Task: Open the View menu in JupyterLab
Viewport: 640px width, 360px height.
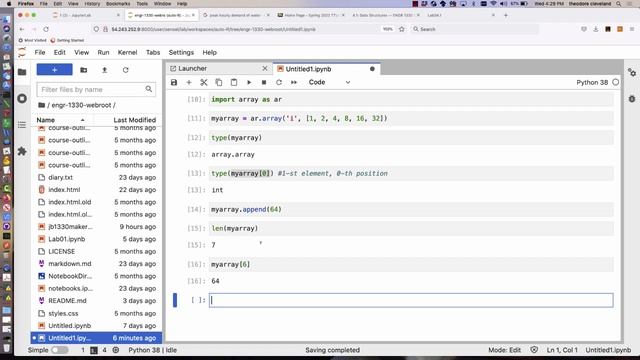Action: pos(82,52)
